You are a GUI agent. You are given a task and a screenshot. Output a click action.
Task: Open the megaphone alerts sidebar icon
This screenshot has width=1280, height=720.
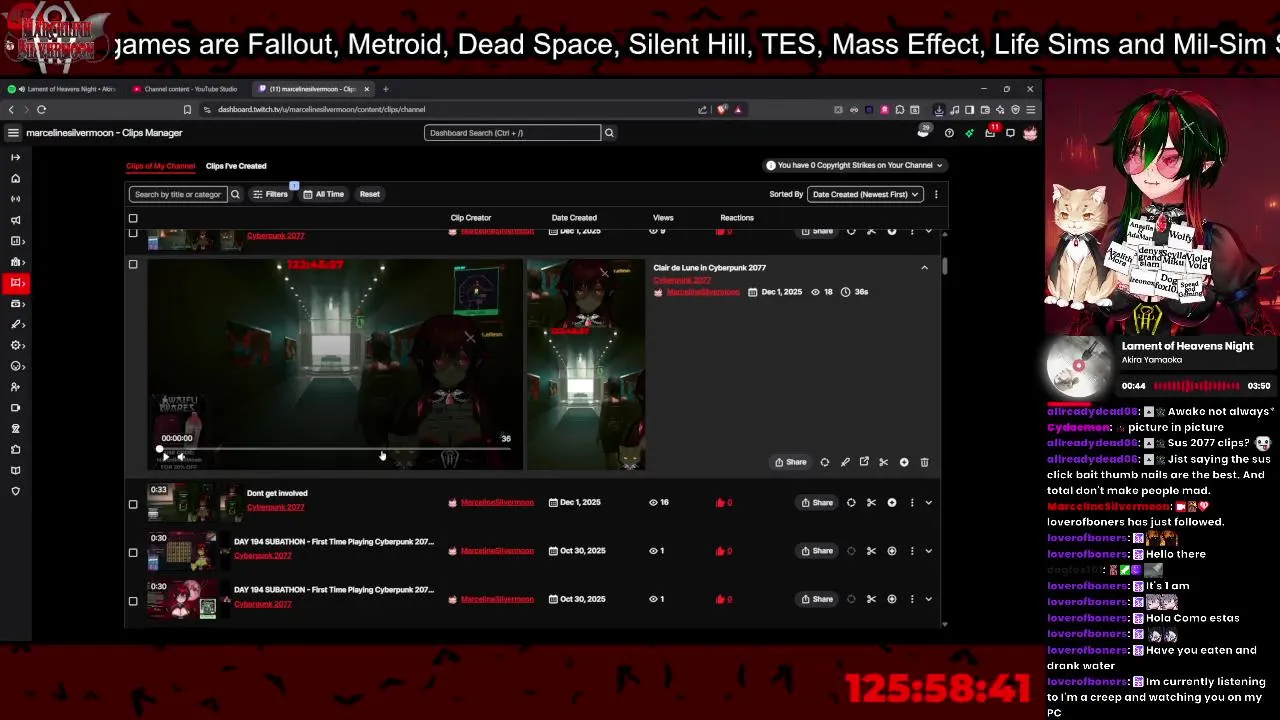click(x=15, y=220)
